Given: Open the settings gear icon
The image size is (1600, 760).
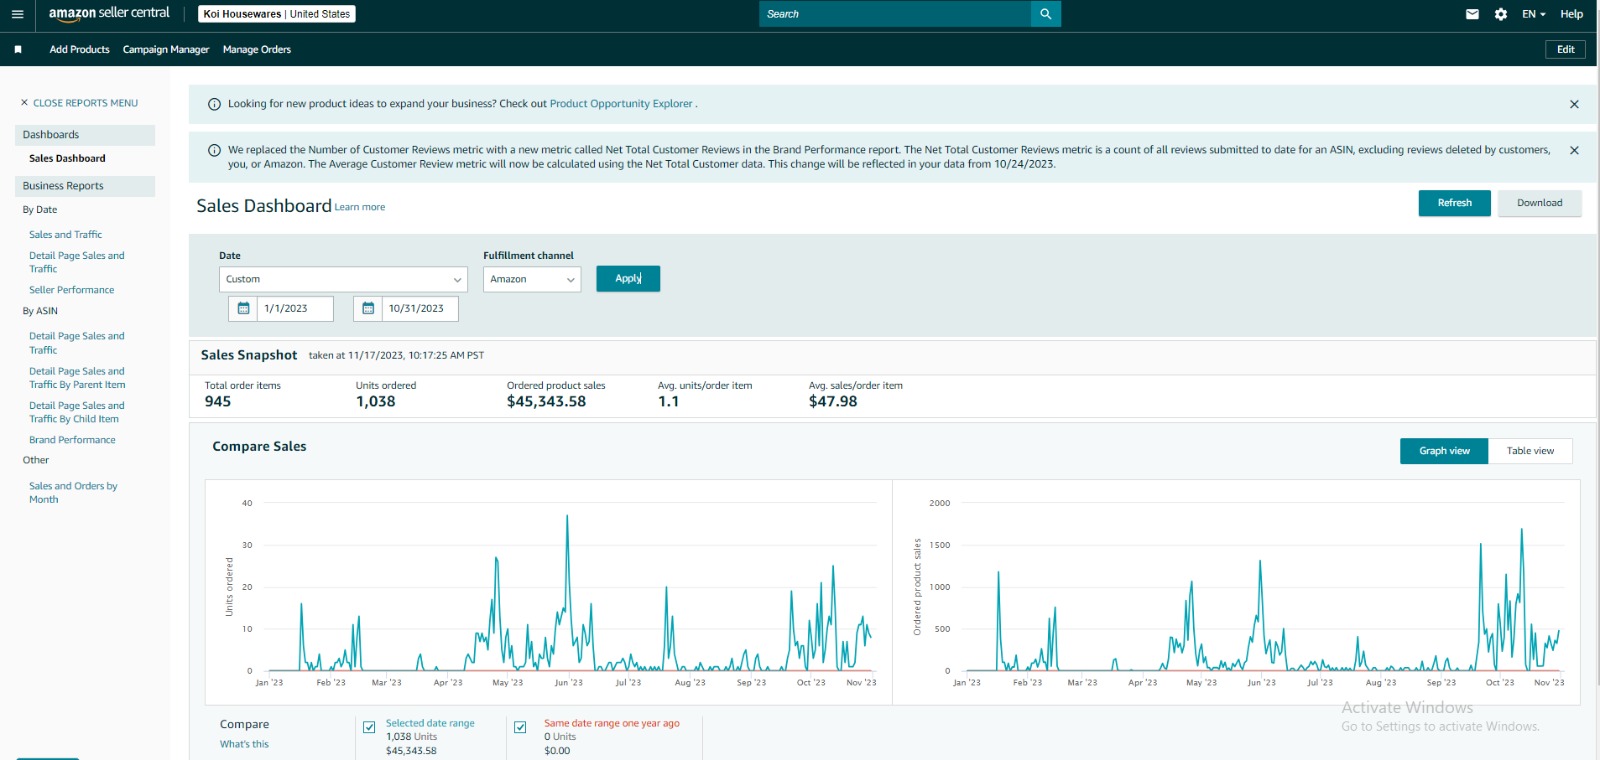Looking at the screenshot, I should tap(1501, 14).
